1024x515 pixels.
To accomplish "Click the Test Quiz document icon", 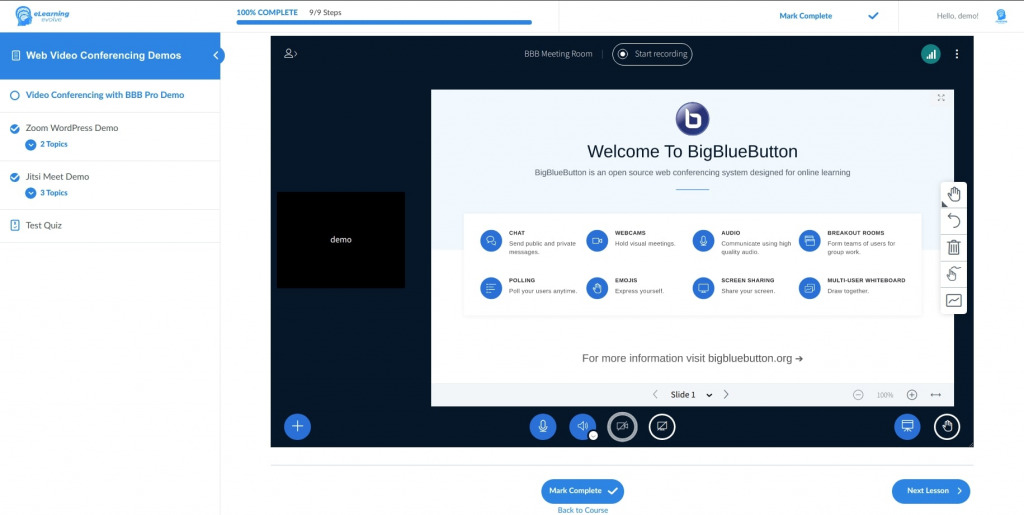I will click(15, 225).
